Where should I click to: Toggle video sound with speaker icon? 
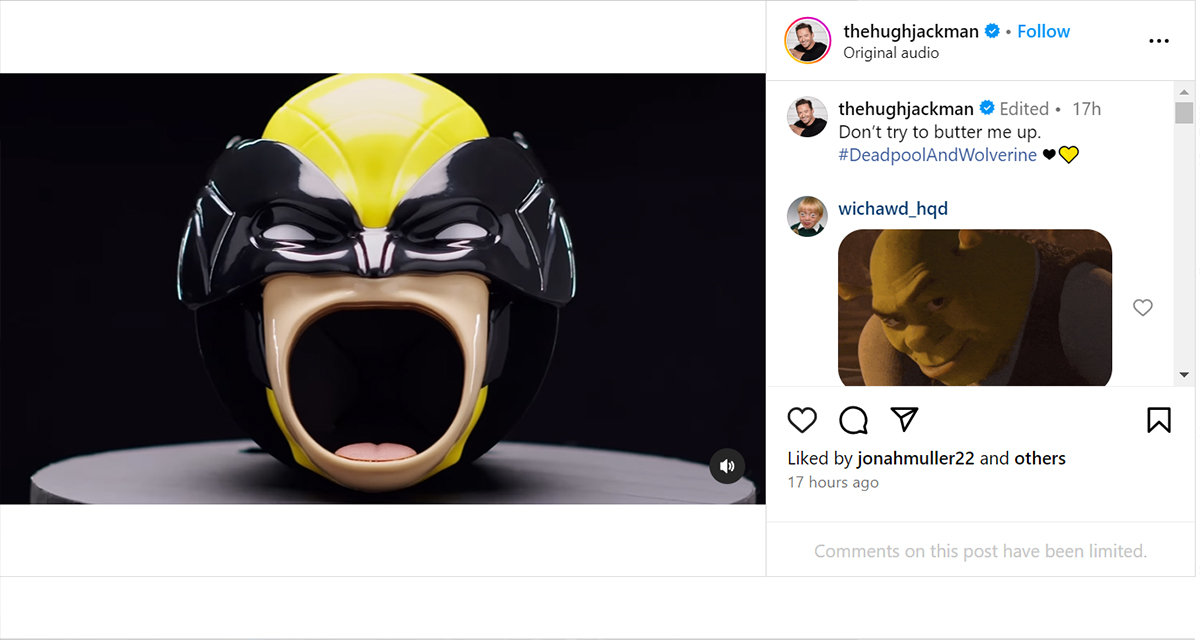click(x=727, y=466)
